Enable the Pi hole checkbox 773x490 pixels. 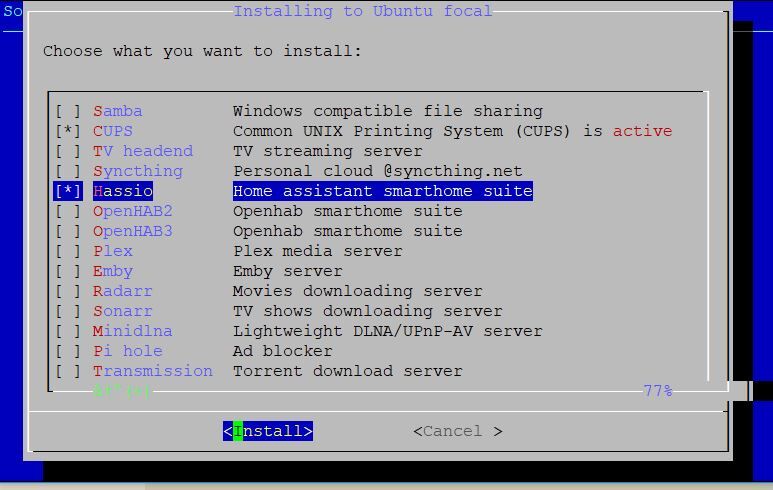68,351
